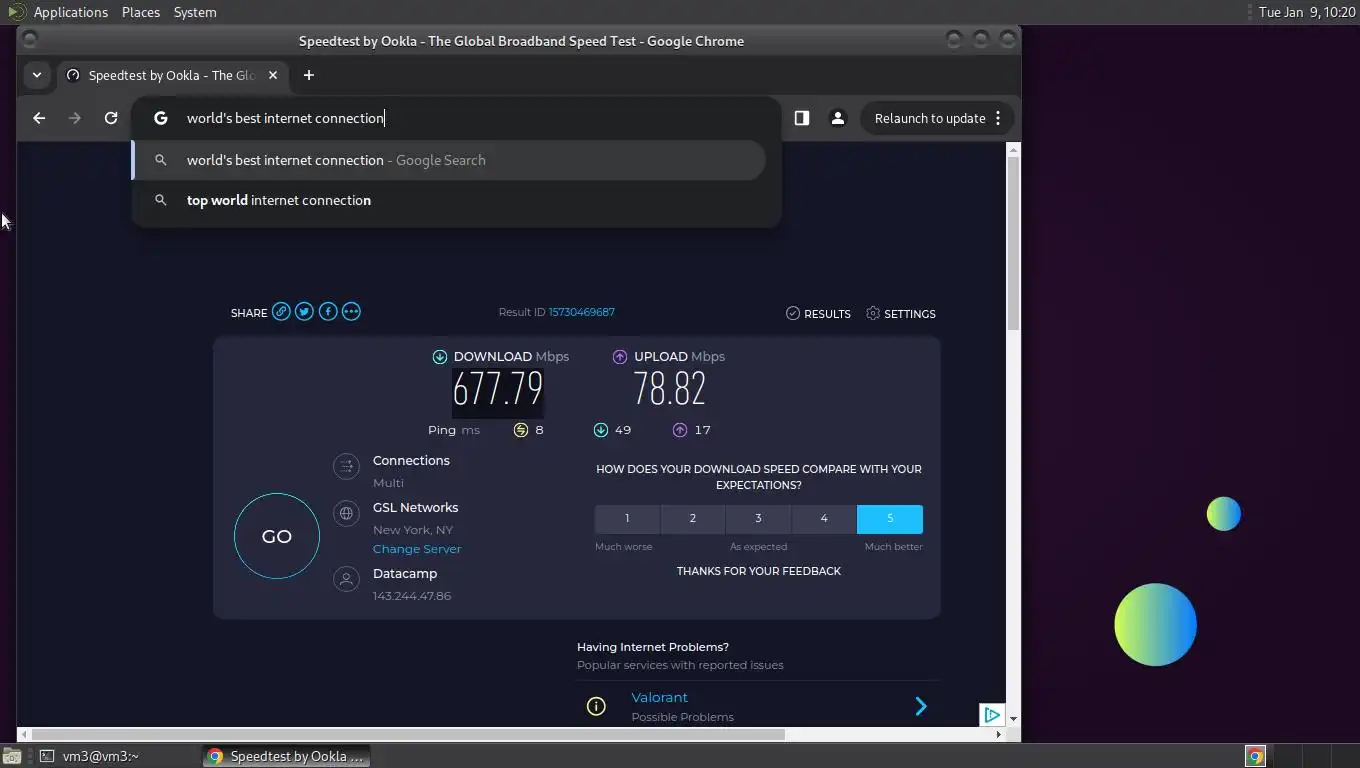This screenshot has width=1360, height=768.
Task: Expand the tab search dropdown arrow
Action: (x=37, y=75)
